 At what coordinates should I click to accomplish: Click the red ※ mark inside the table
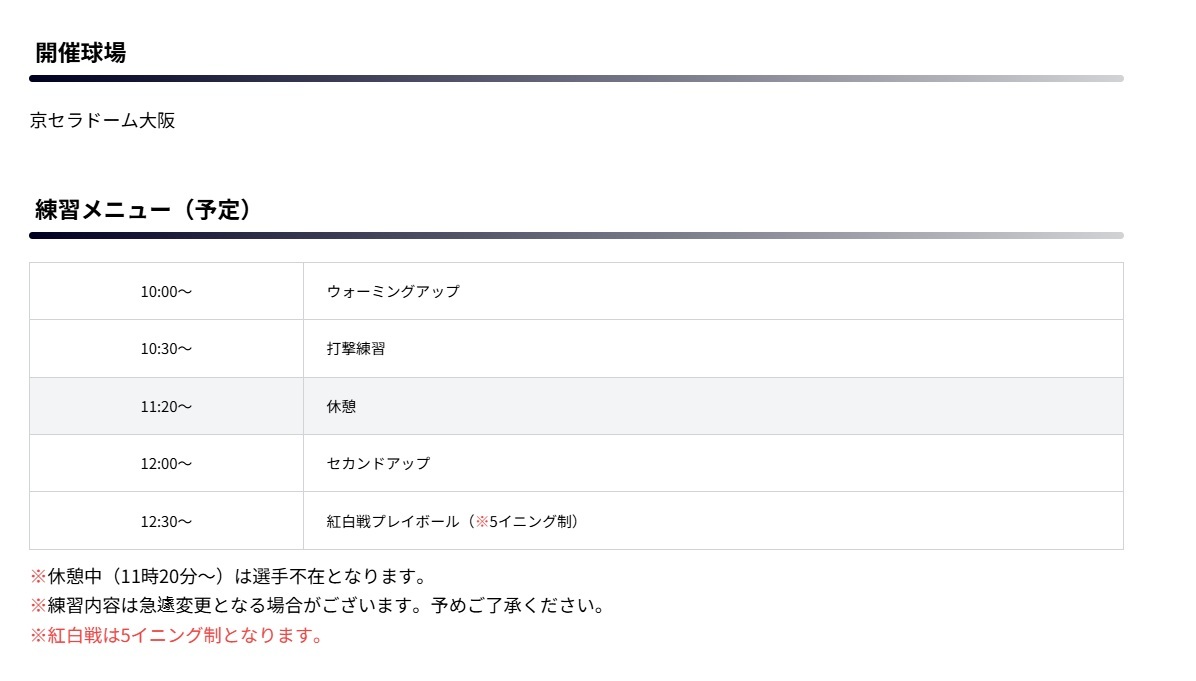pos(482,521)
